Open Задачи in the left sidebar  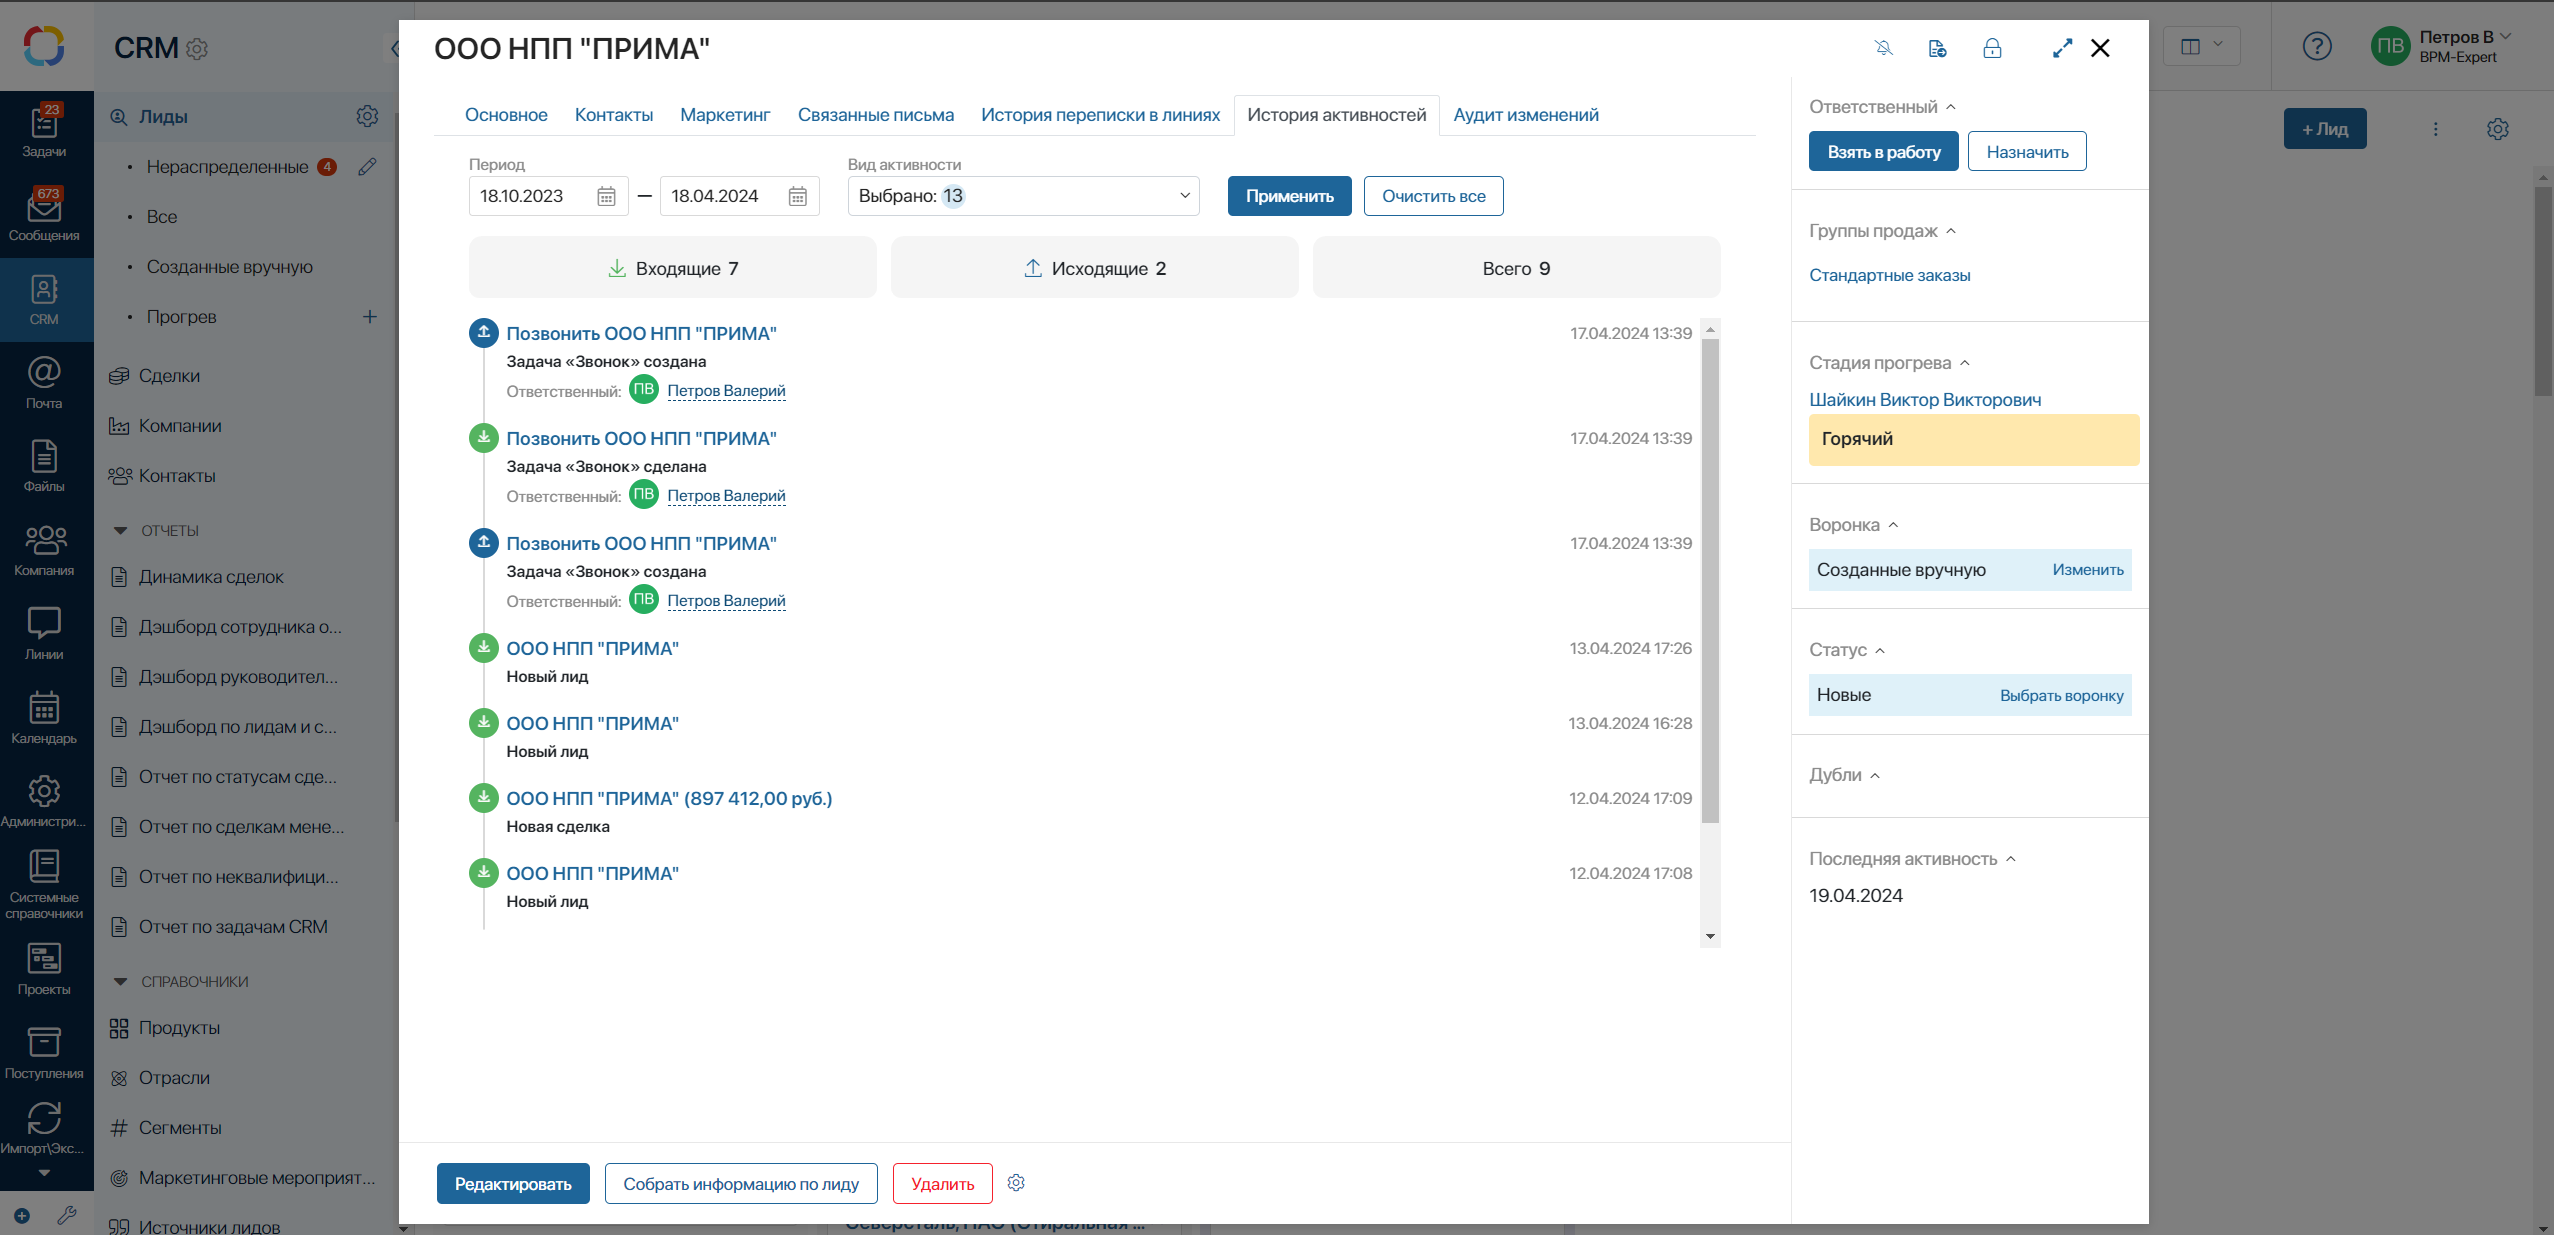tap(44, 131)
